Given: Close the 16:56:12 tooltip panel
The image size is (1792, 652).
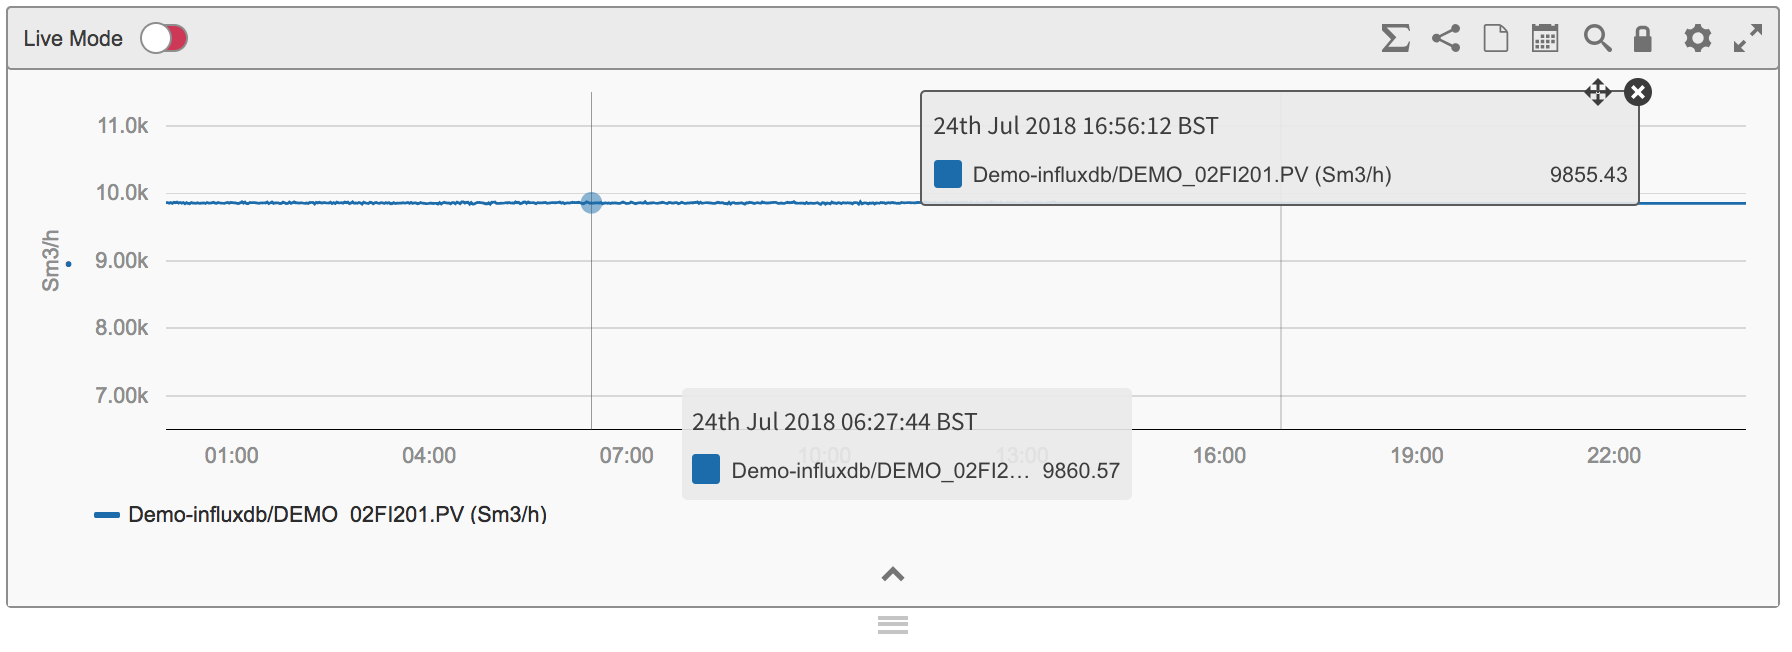Looking at the screenshot, I should [x=1638, y=92].
